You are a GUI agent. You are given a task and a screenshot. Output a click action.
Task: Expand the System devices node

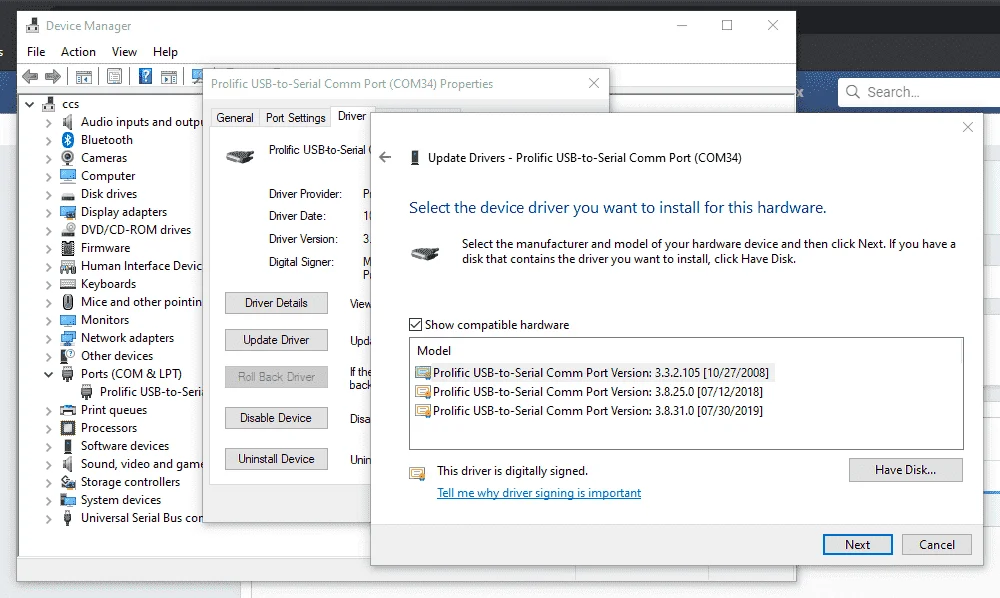pyautogui.click(x=48, y=500)
